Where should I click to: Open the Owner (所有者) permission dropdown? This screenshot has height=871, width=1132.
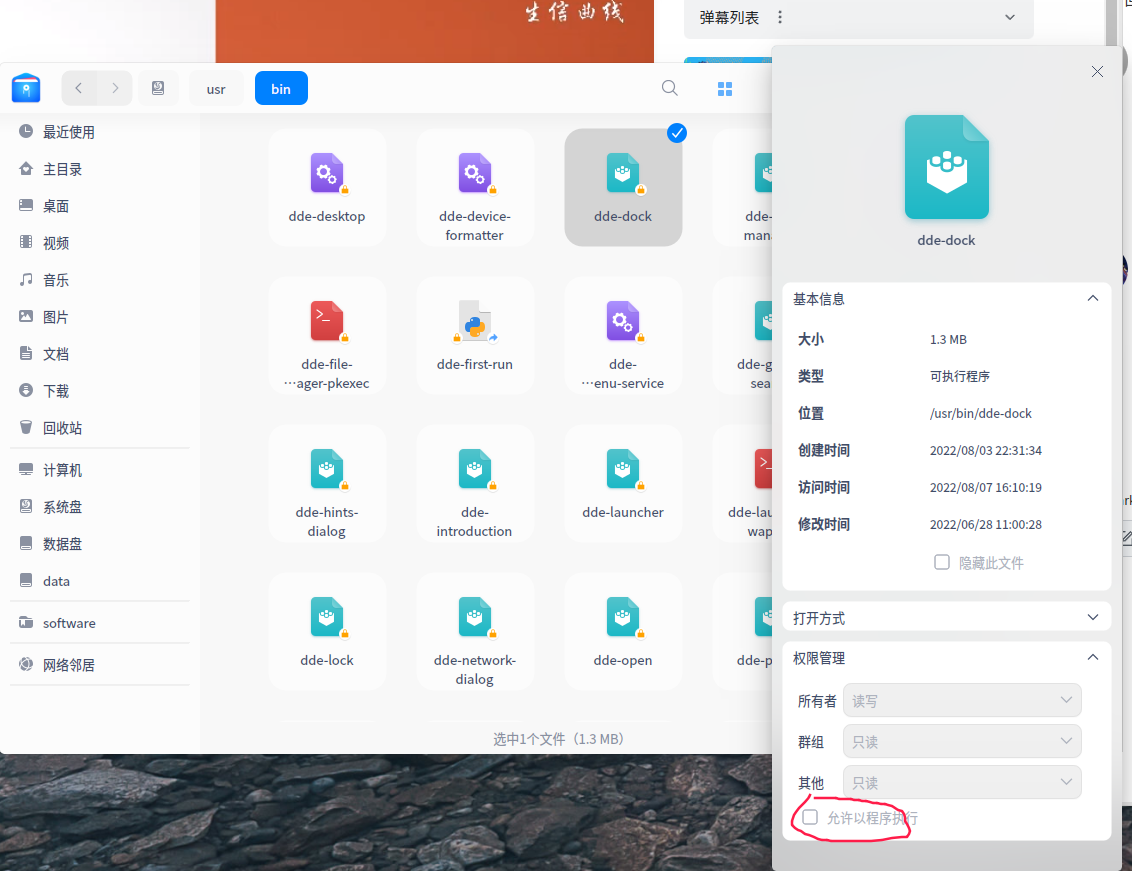(x=962, y=700)
